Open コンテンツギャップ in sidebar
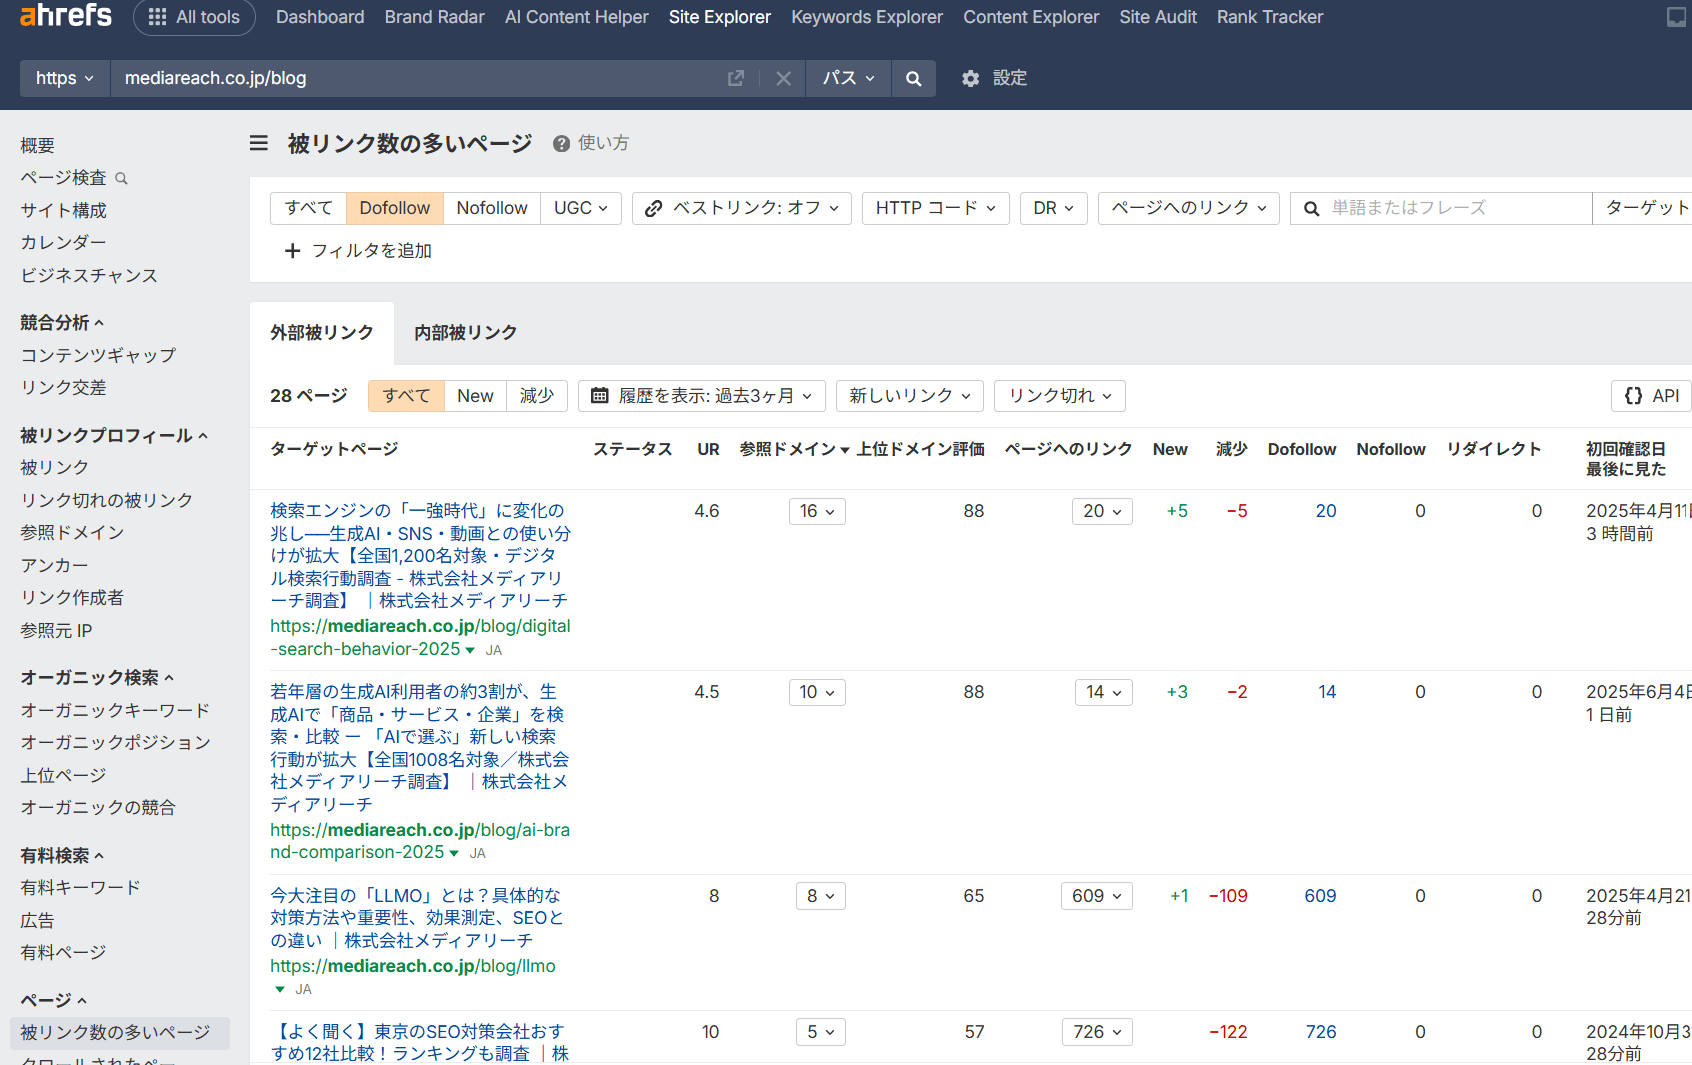Image resolution: width=1692 pixels, height=1065 pixels. pos(98,356)
